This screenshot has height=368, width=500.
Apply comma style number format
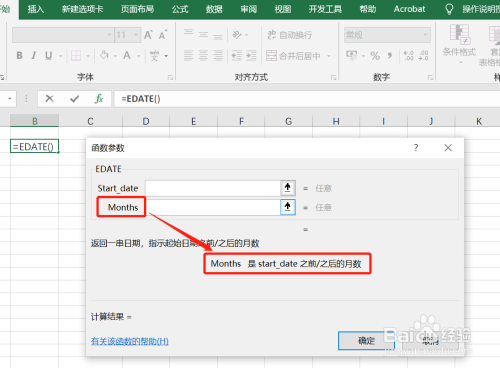tap(390, 55)
